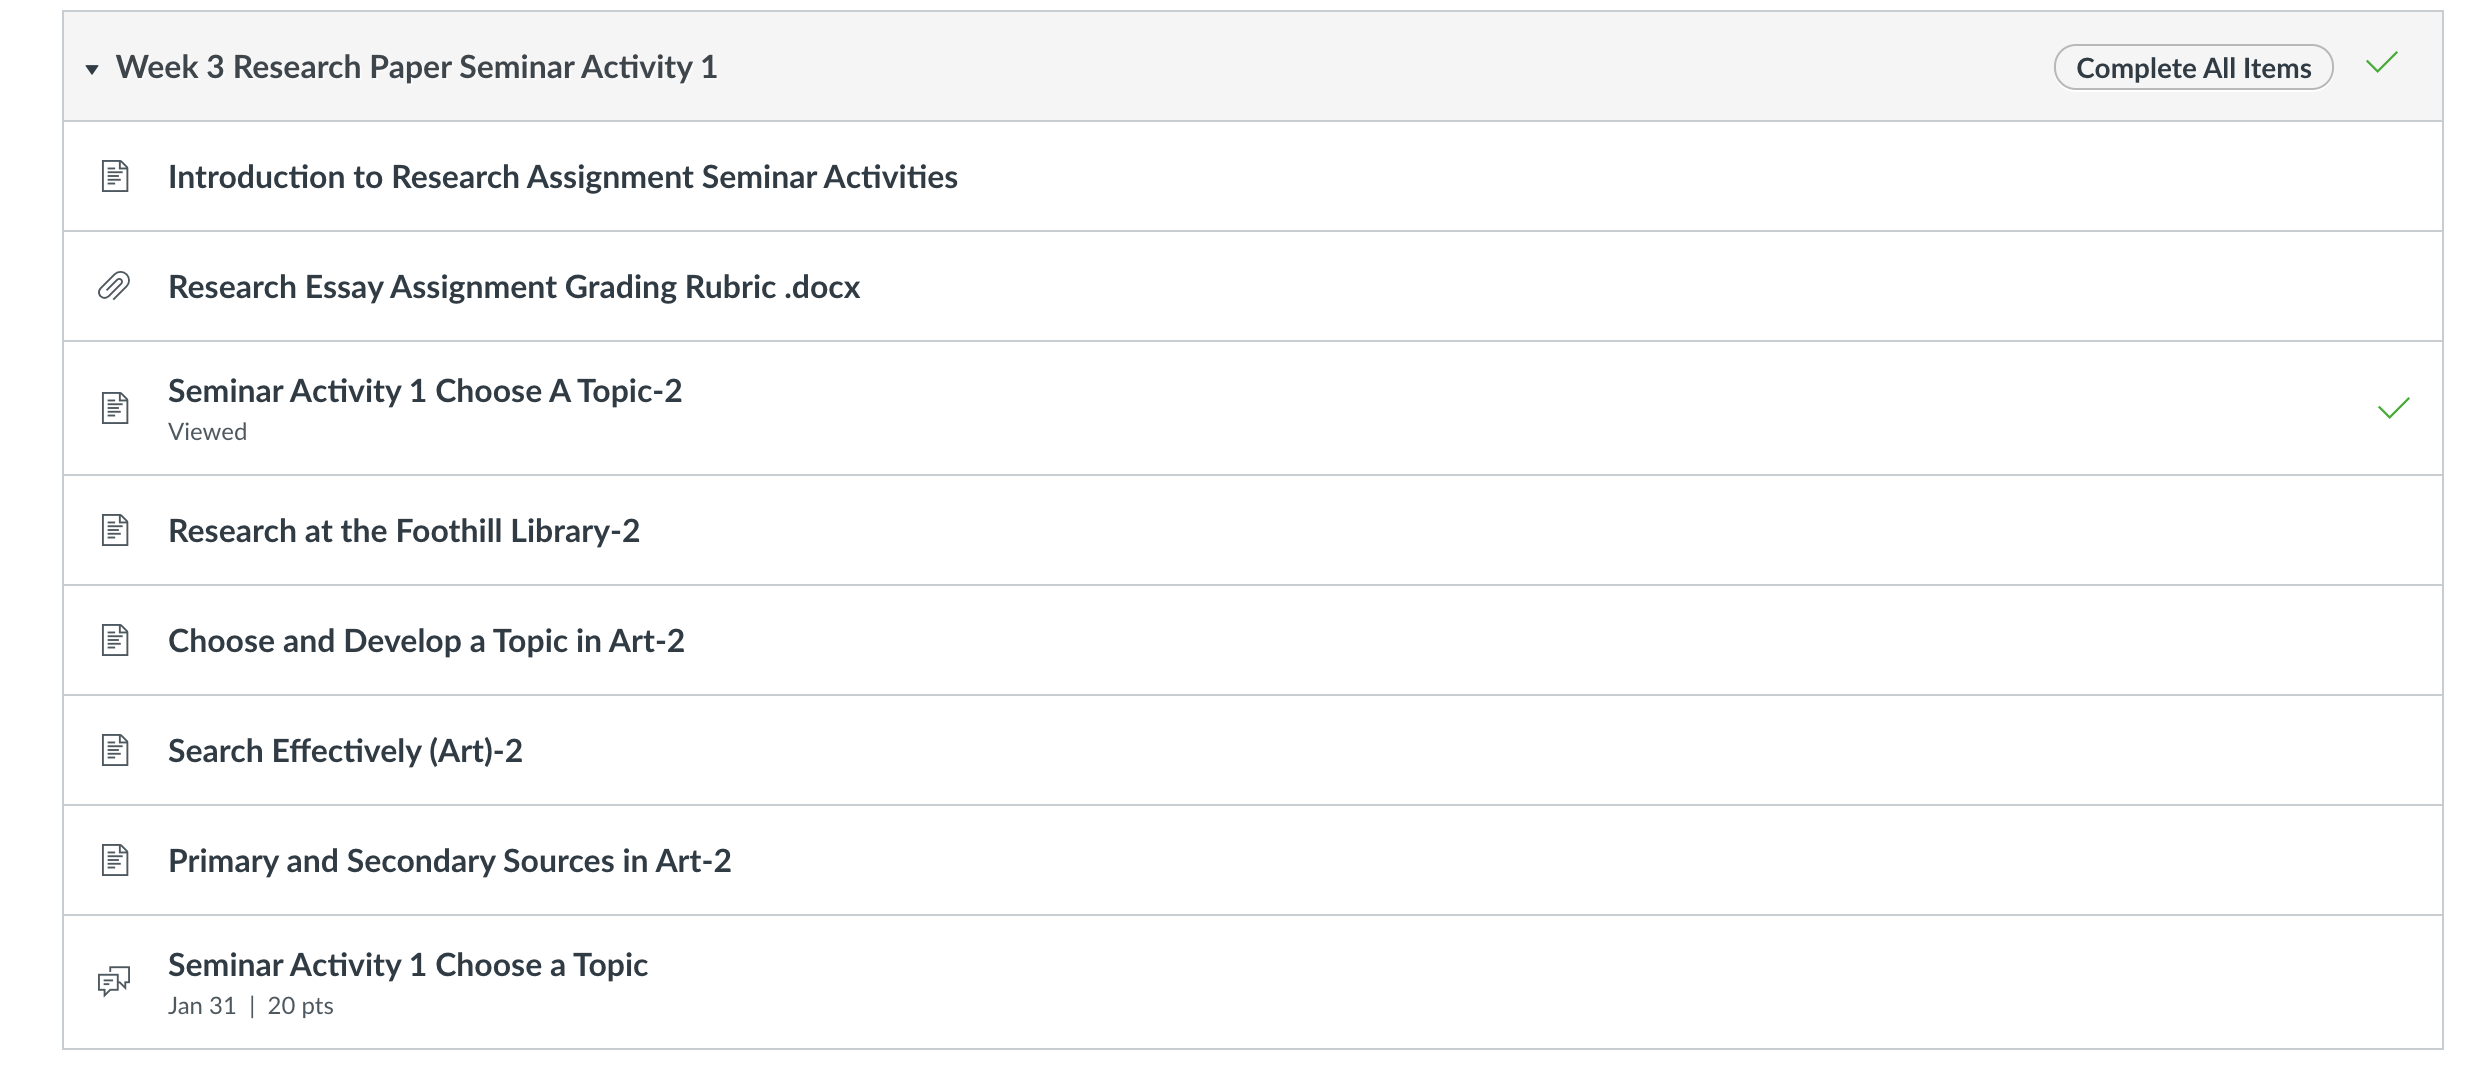The height and width of the screenshot is (1076, 2476).
Task: Collapse the Week 3 Research Paper module
Action: click(92, 69)
